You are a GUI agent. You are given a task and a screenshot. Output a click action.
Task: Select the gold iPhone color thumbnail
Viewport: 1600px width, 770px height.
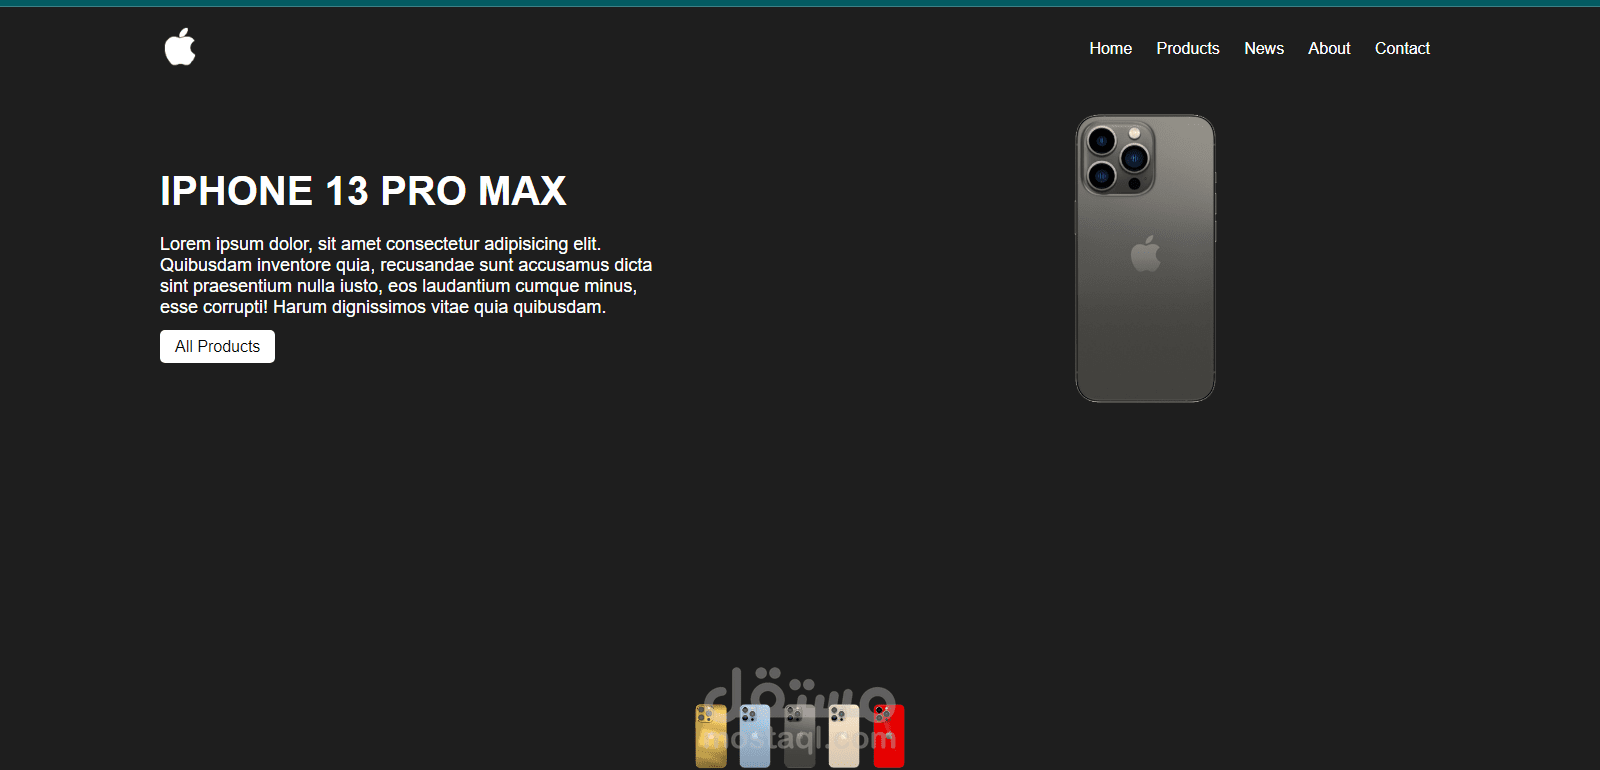pyautogui.click(x=711, y=736)
